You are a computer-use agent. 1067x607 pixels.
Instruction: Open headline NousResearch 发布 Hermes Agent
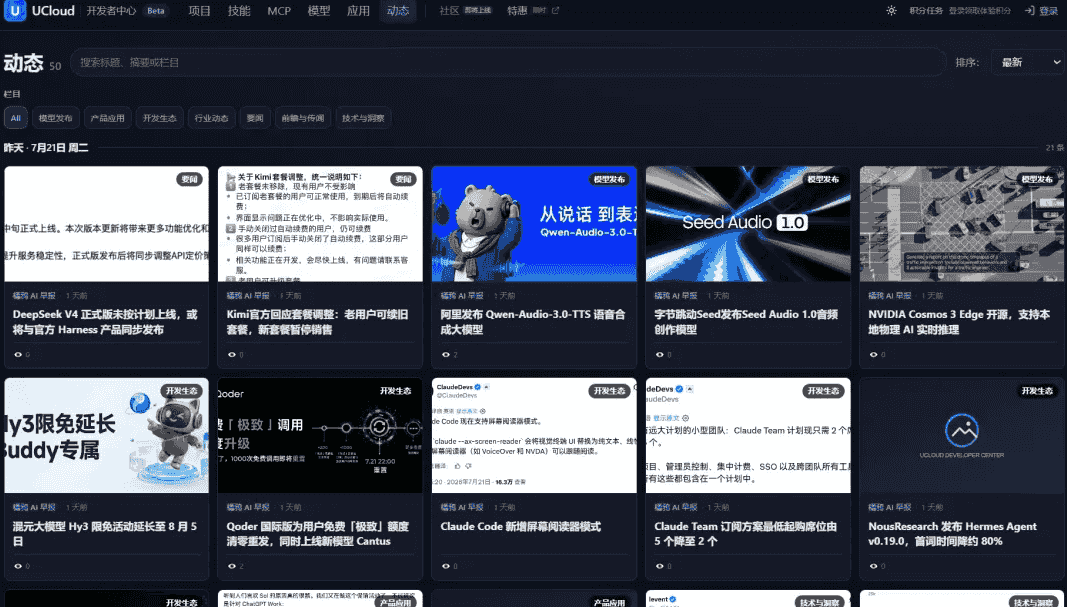[x=953, y=534]
